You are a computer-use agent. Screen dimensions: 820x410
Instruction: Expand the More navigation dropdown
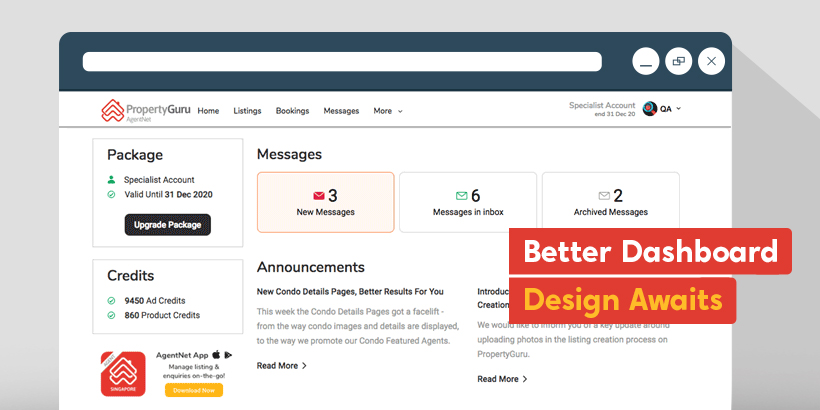point(388,111)
